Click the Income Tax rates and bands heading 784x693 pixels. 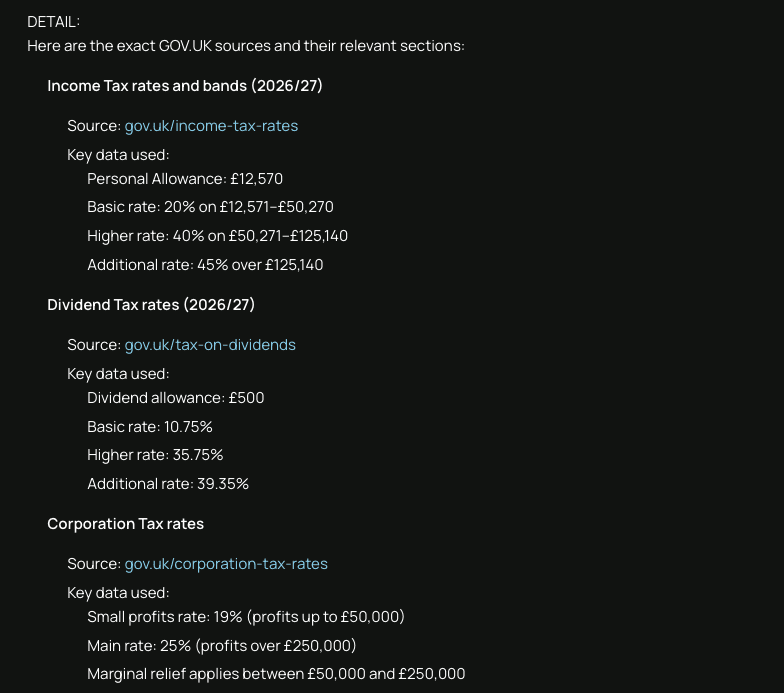point(185,86)
